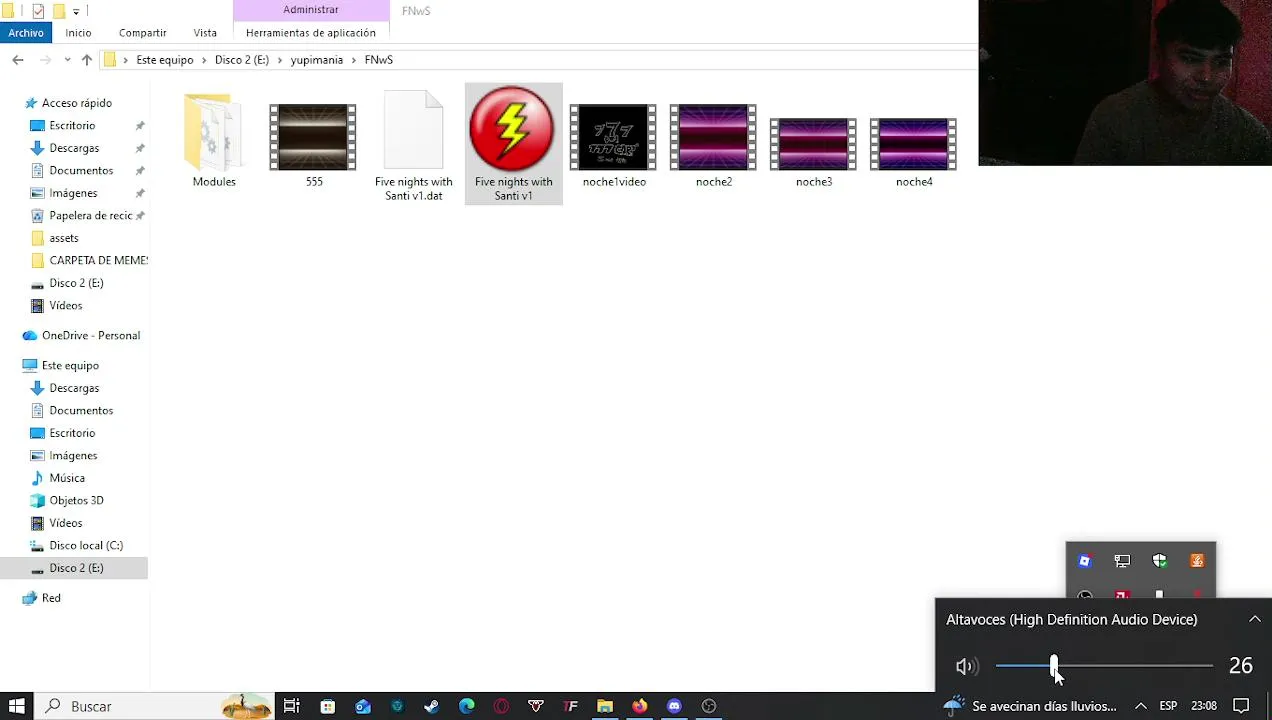Open OBS Studio from the taskbar

709,706
